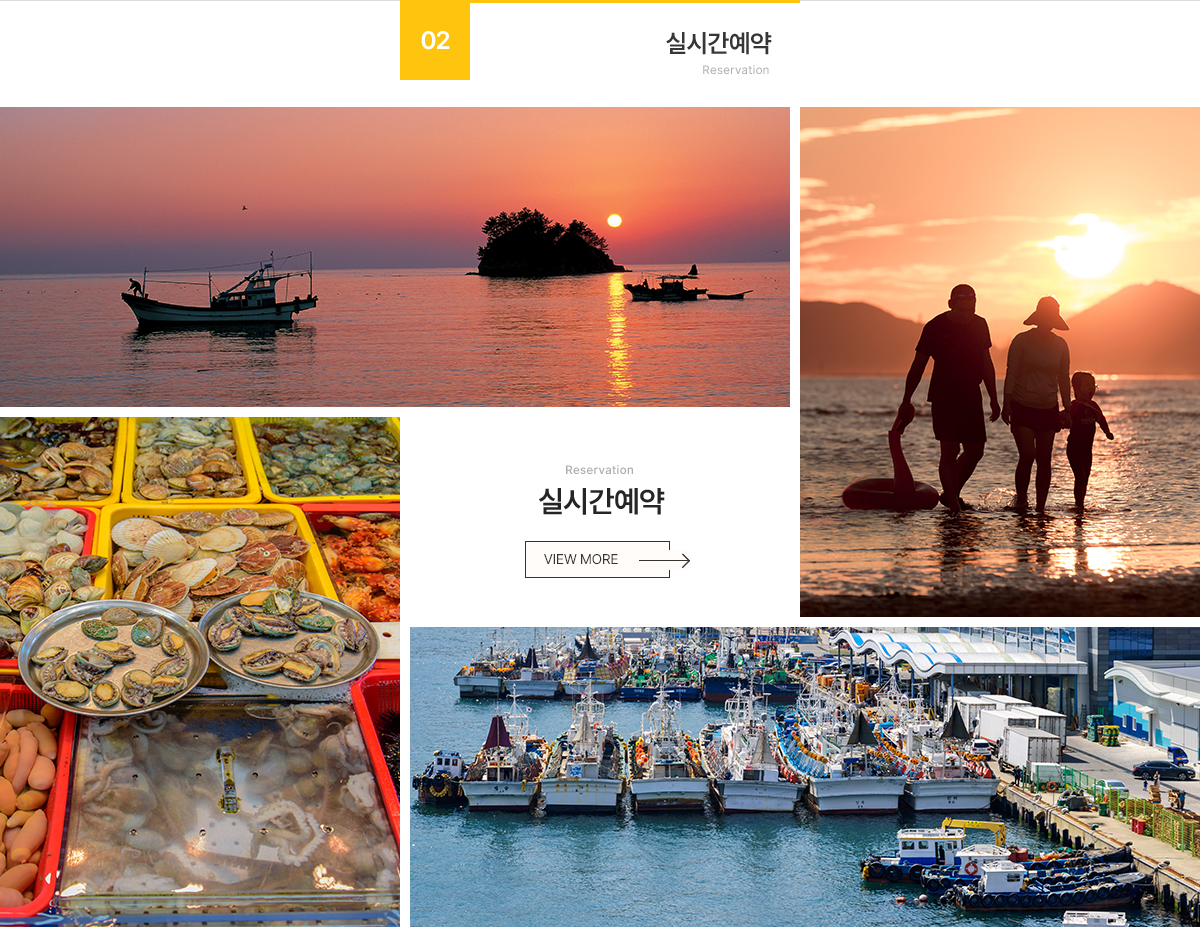Open the seafood shellfish market photo
The image size is (1200, 927).
click(200, 672)
